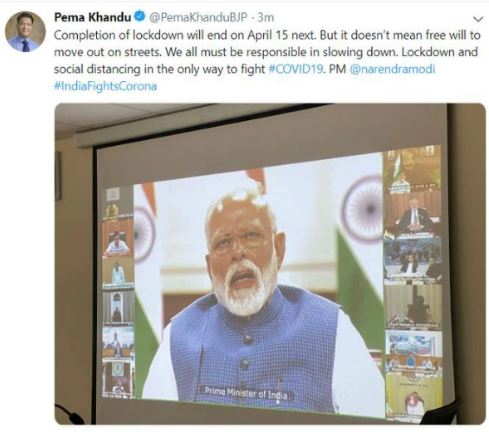Viewport: 489px width, 436px height.
Task: Select the participant tile with flag on yellow background
Action: 412,170
